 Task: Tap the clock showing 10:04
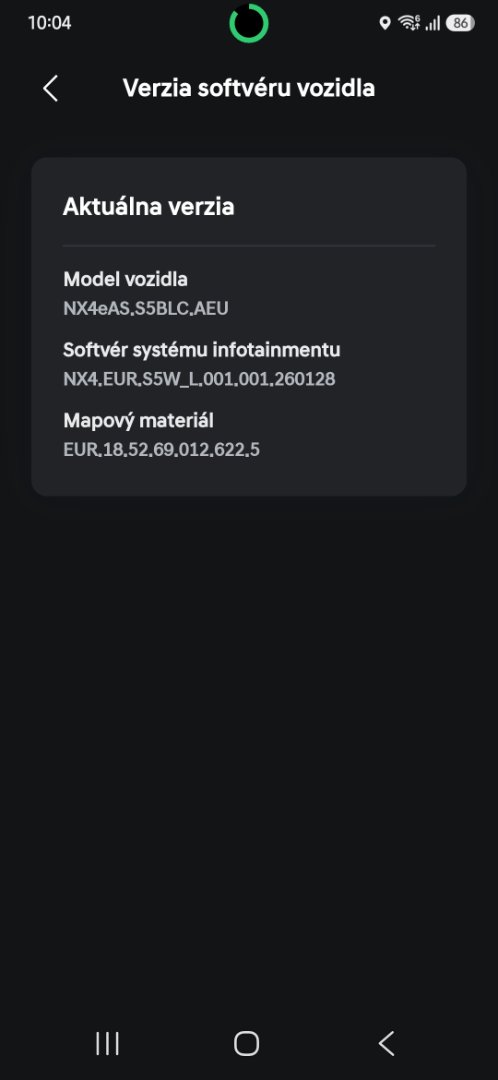[x=50, y=23]
